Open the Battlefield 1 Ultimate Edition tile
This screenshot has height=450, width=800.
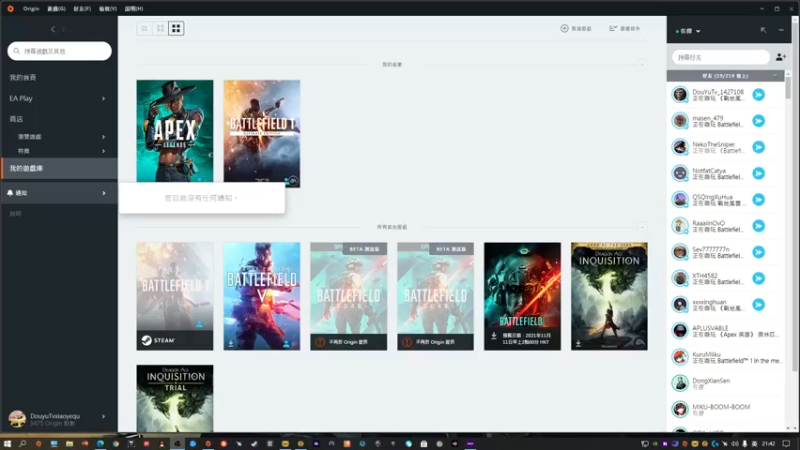(x=262, y=134)
